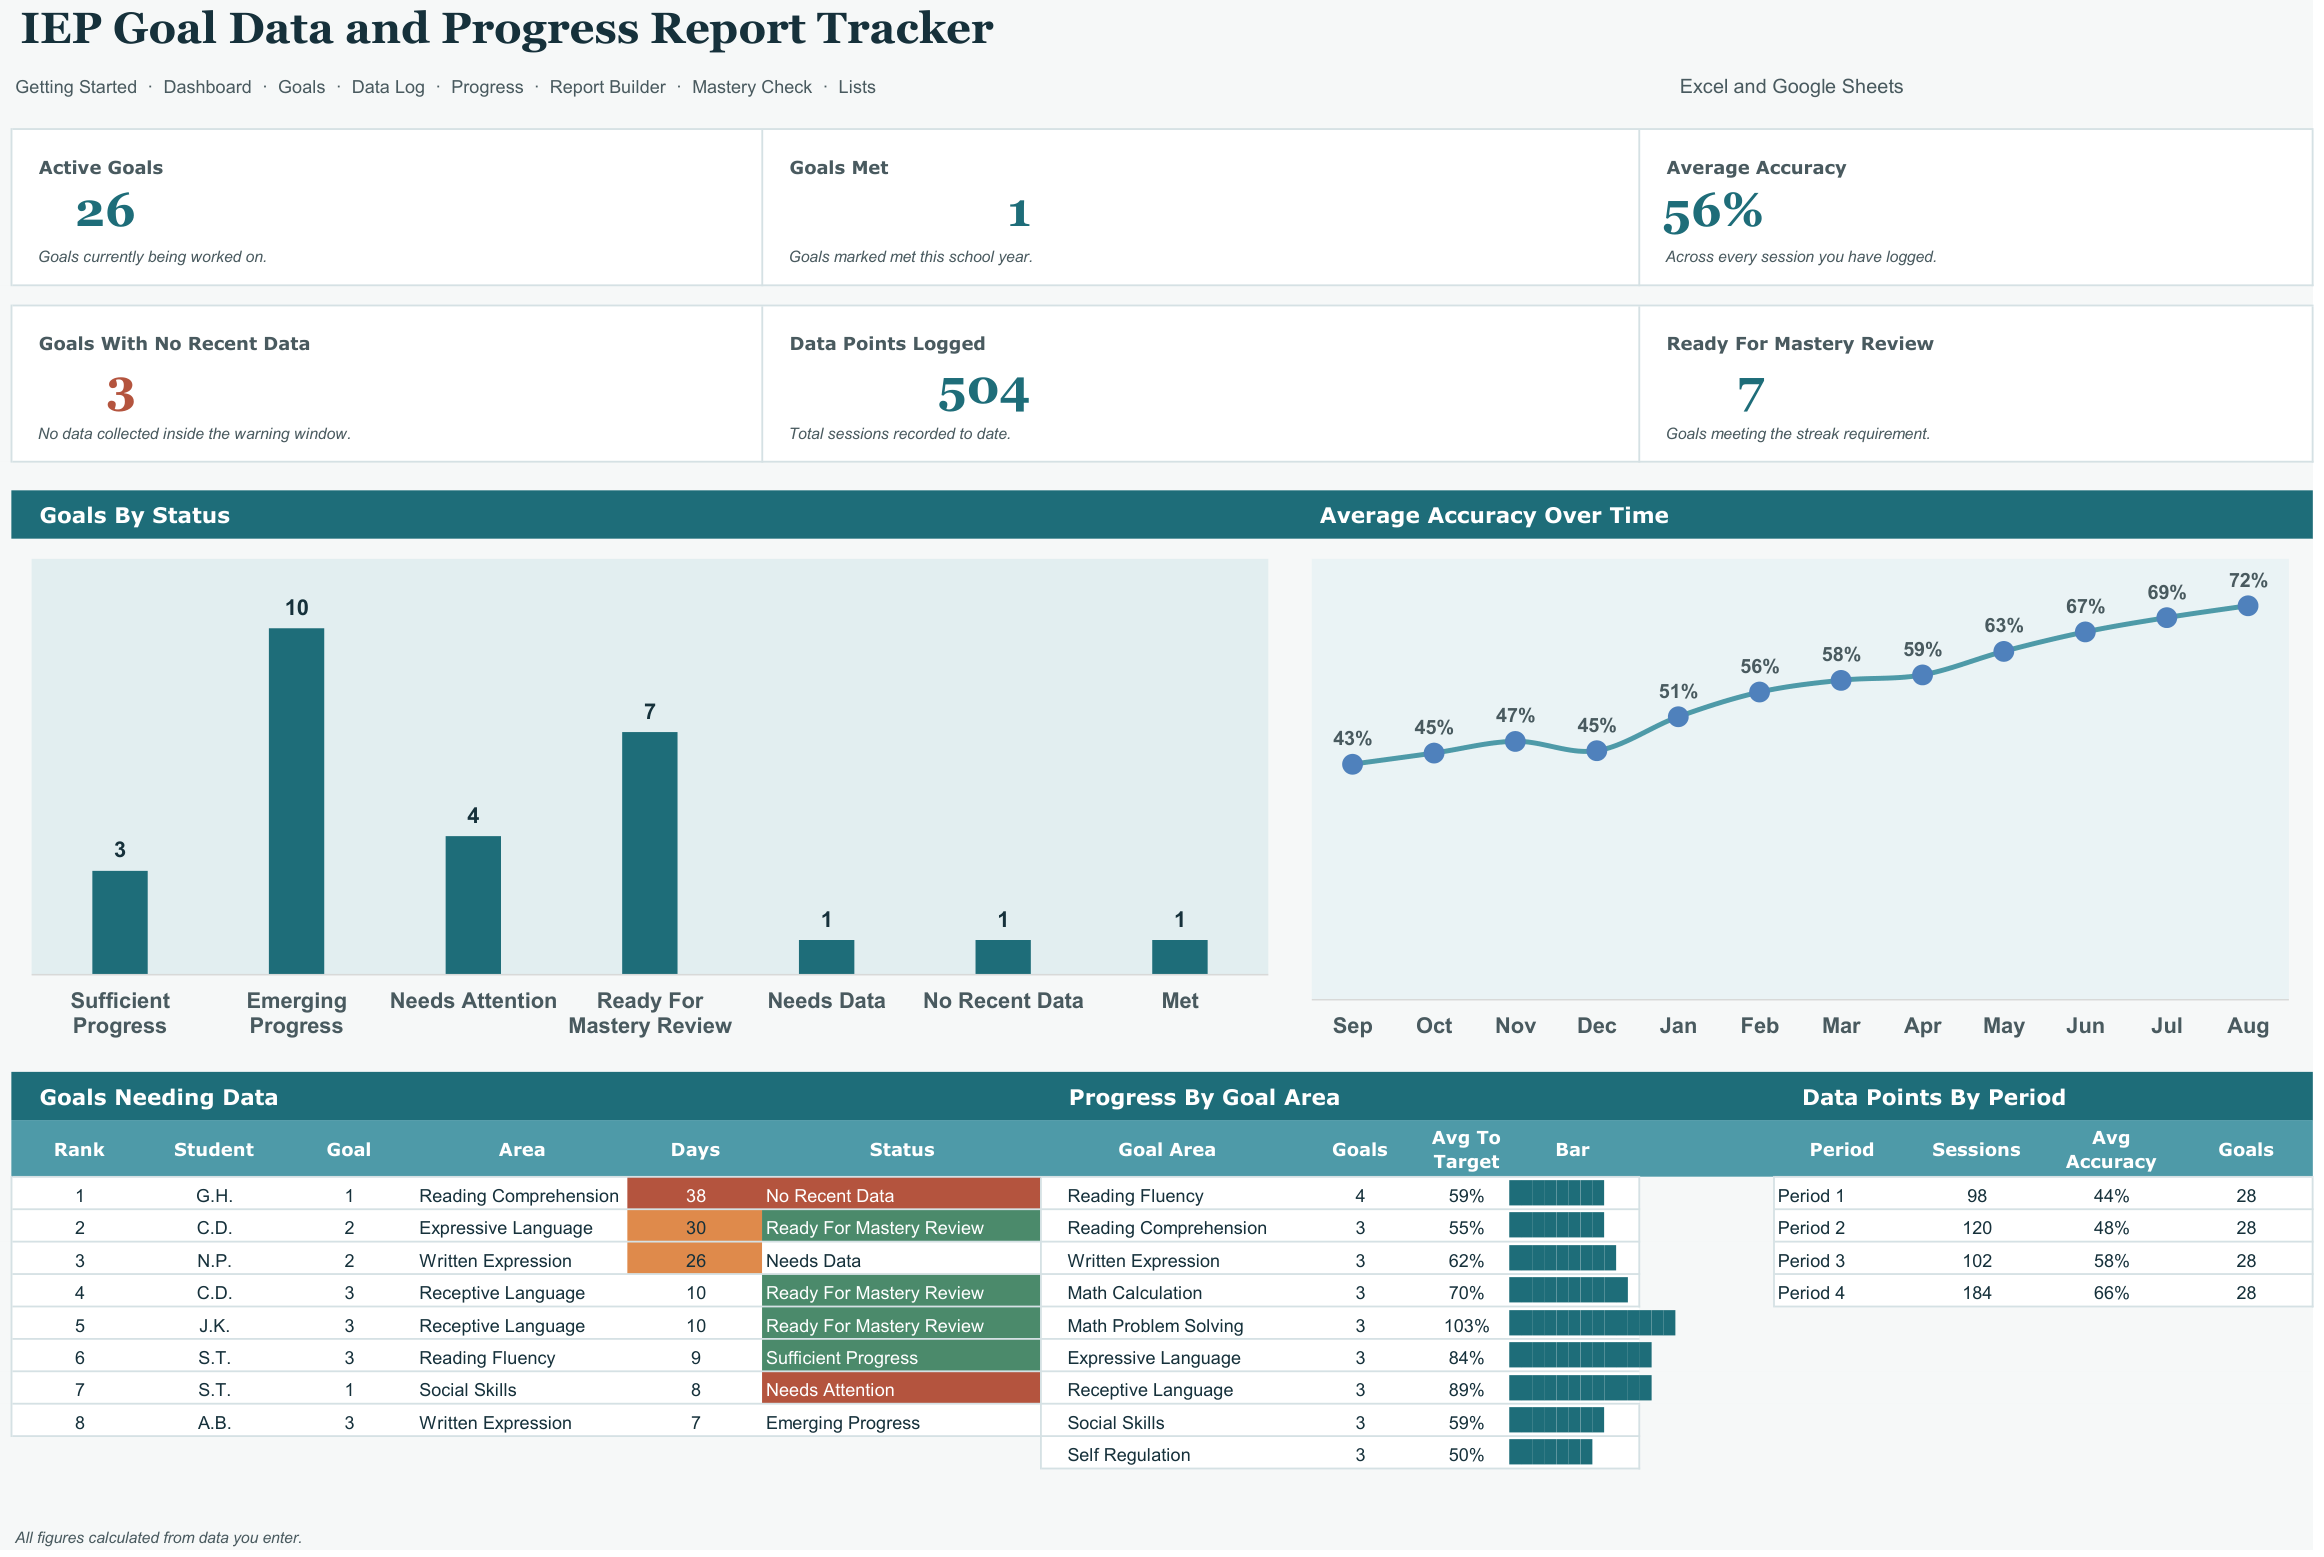Viewport: 2324px width, 1557px height.
Task: Select the Period 3 row
Action: tap(2043, 1260)
